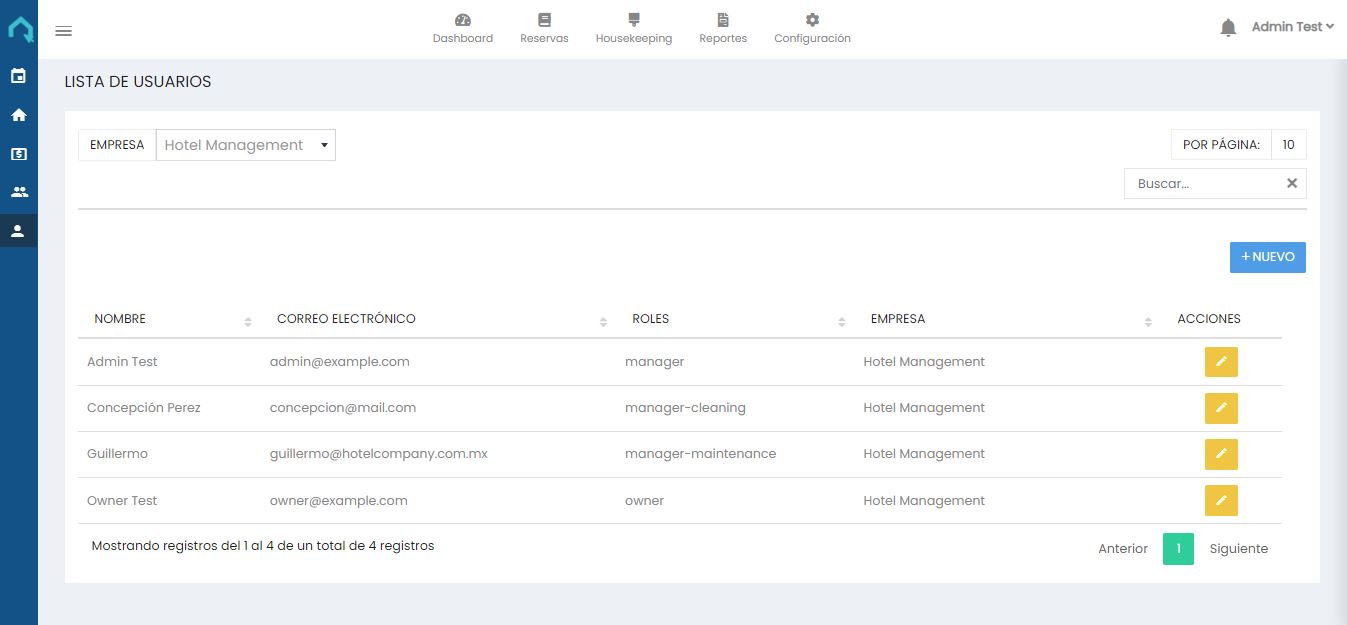The height and width of the screenshot is (625, 1347).
Task: Edit Admin Test using the pencil icon
Action: pos(1221,361)
